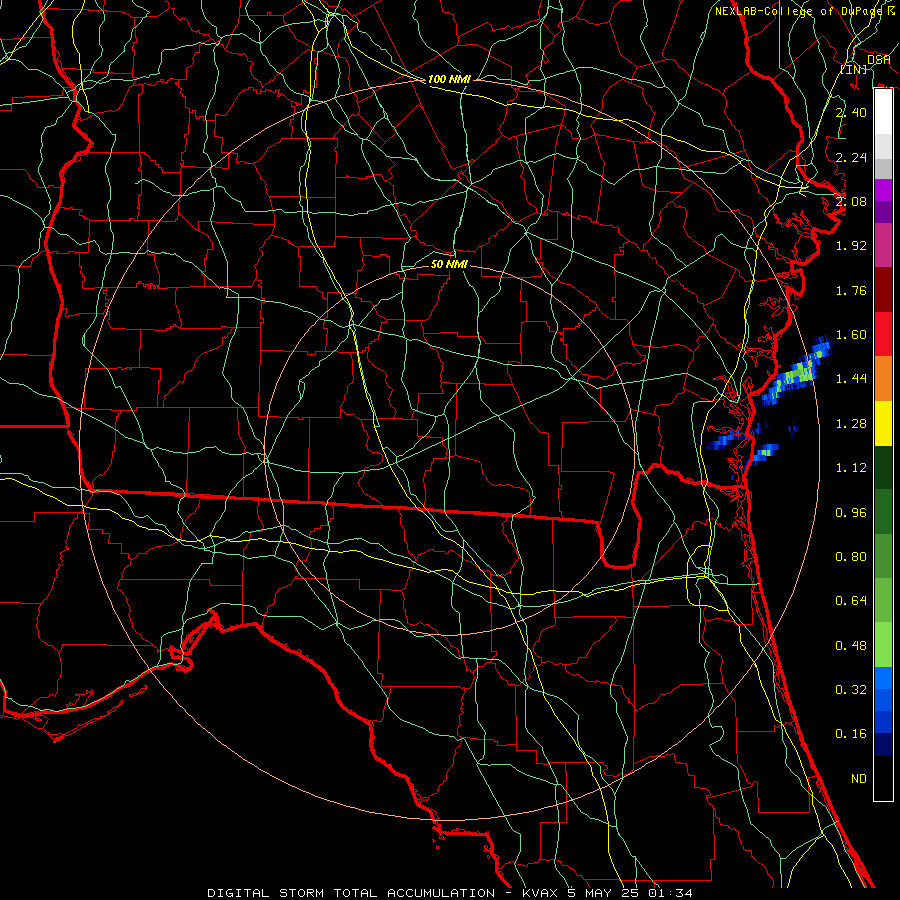Click the white 2.40 legend color block

pos(883,112)
